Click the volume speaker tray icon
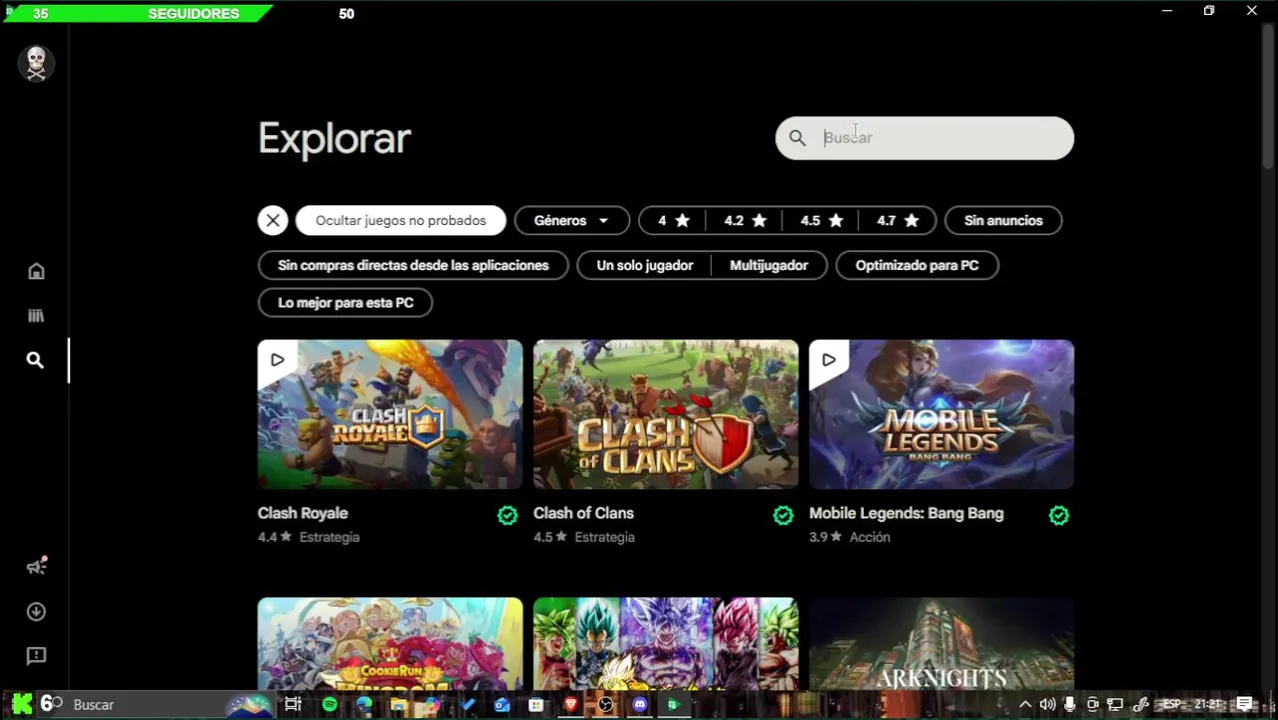Screen dimensions: 1278x720 click(x=1047, y=705)
